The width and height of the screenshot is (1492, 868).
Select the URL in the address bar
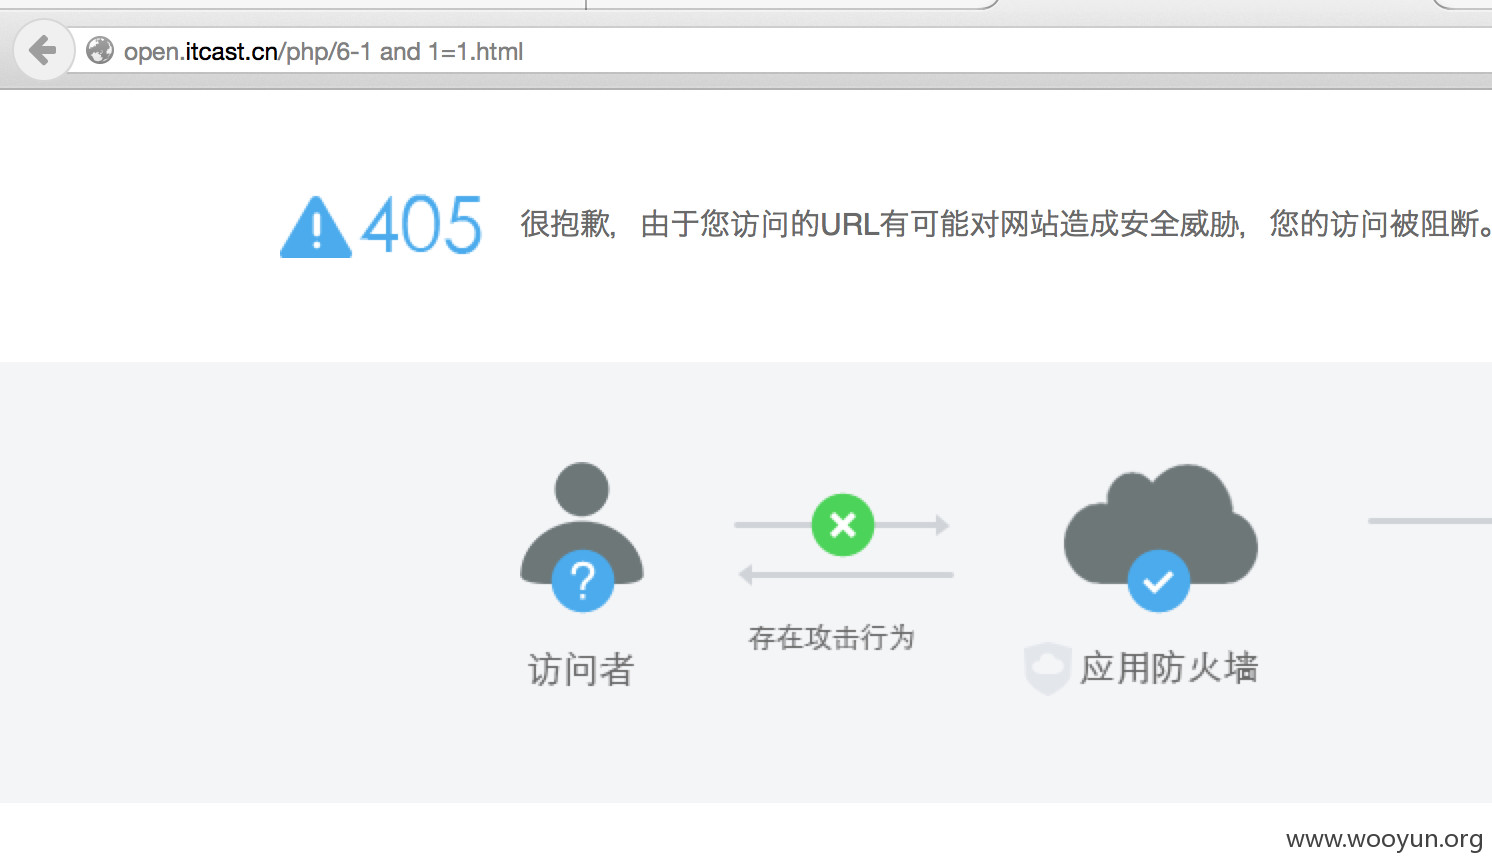(x=323, y=52)
